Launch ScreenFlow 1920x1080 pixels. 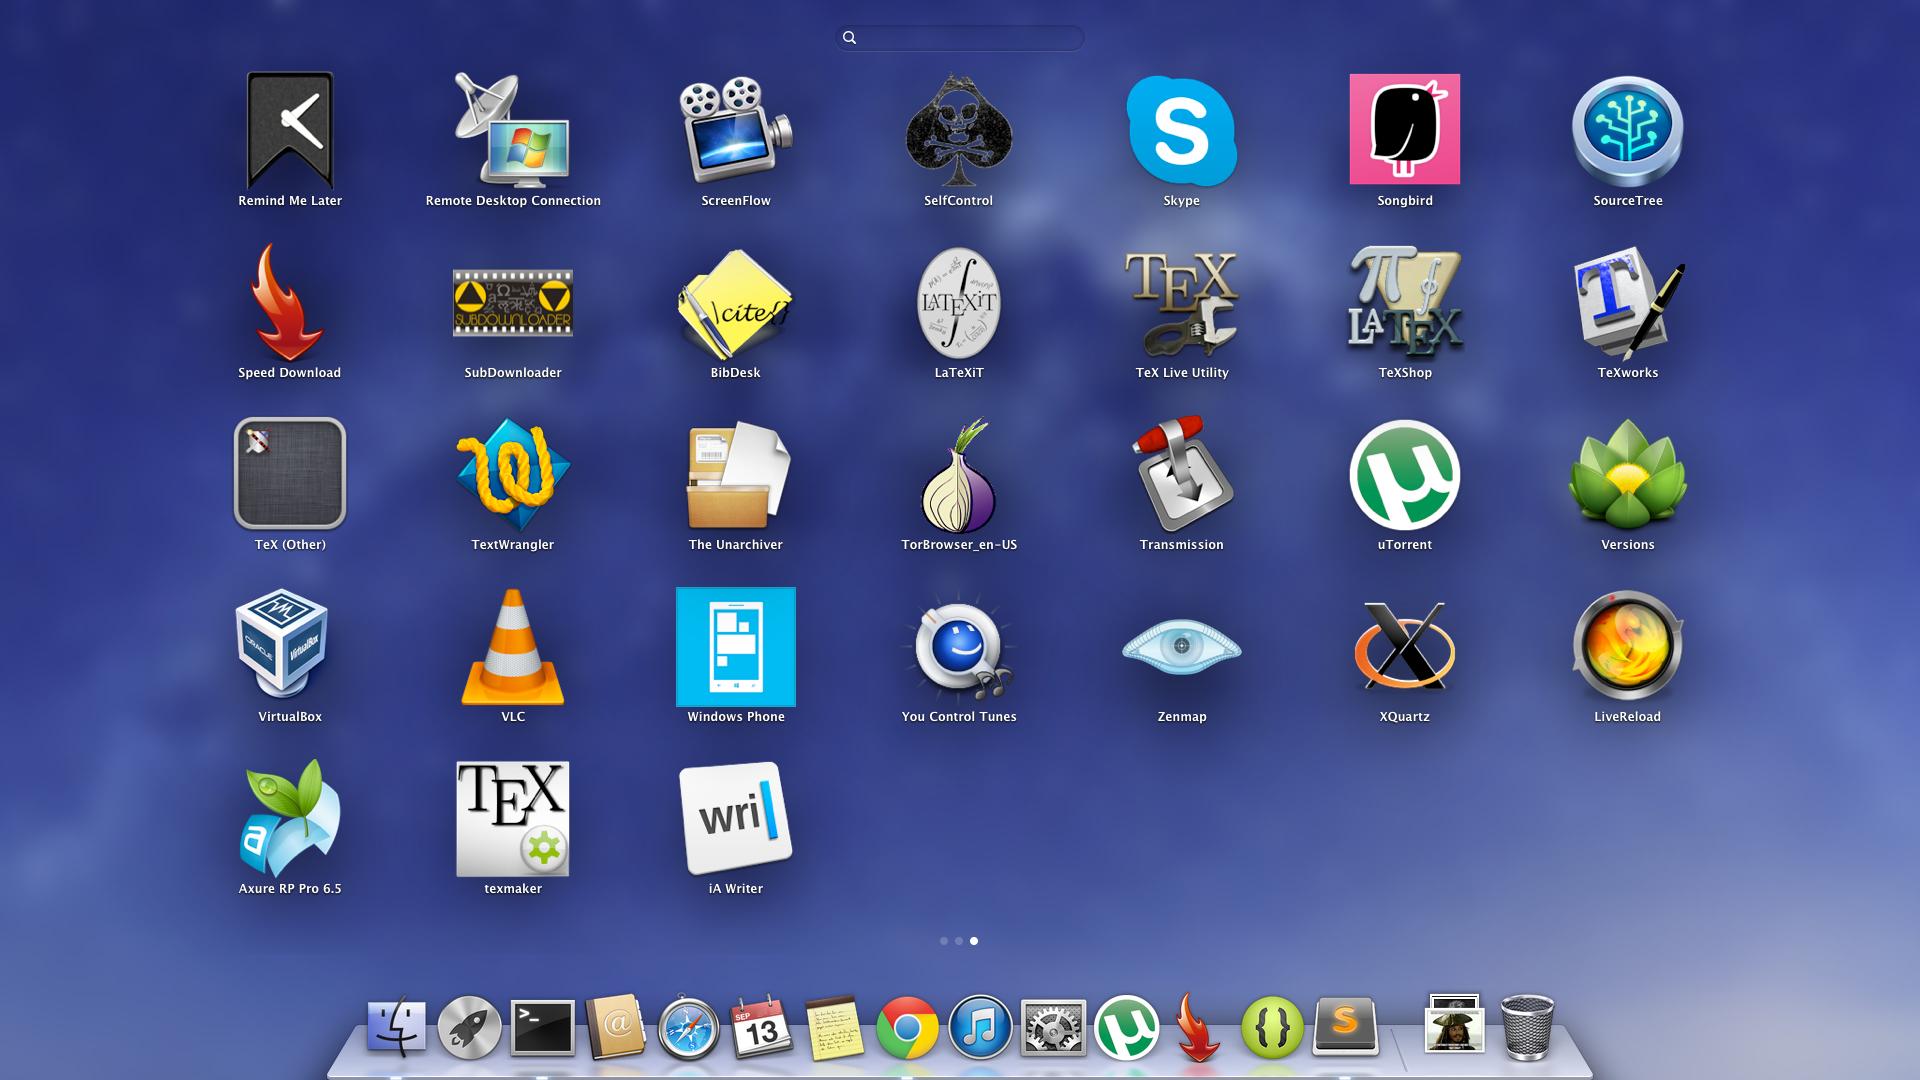pos(736,130)
